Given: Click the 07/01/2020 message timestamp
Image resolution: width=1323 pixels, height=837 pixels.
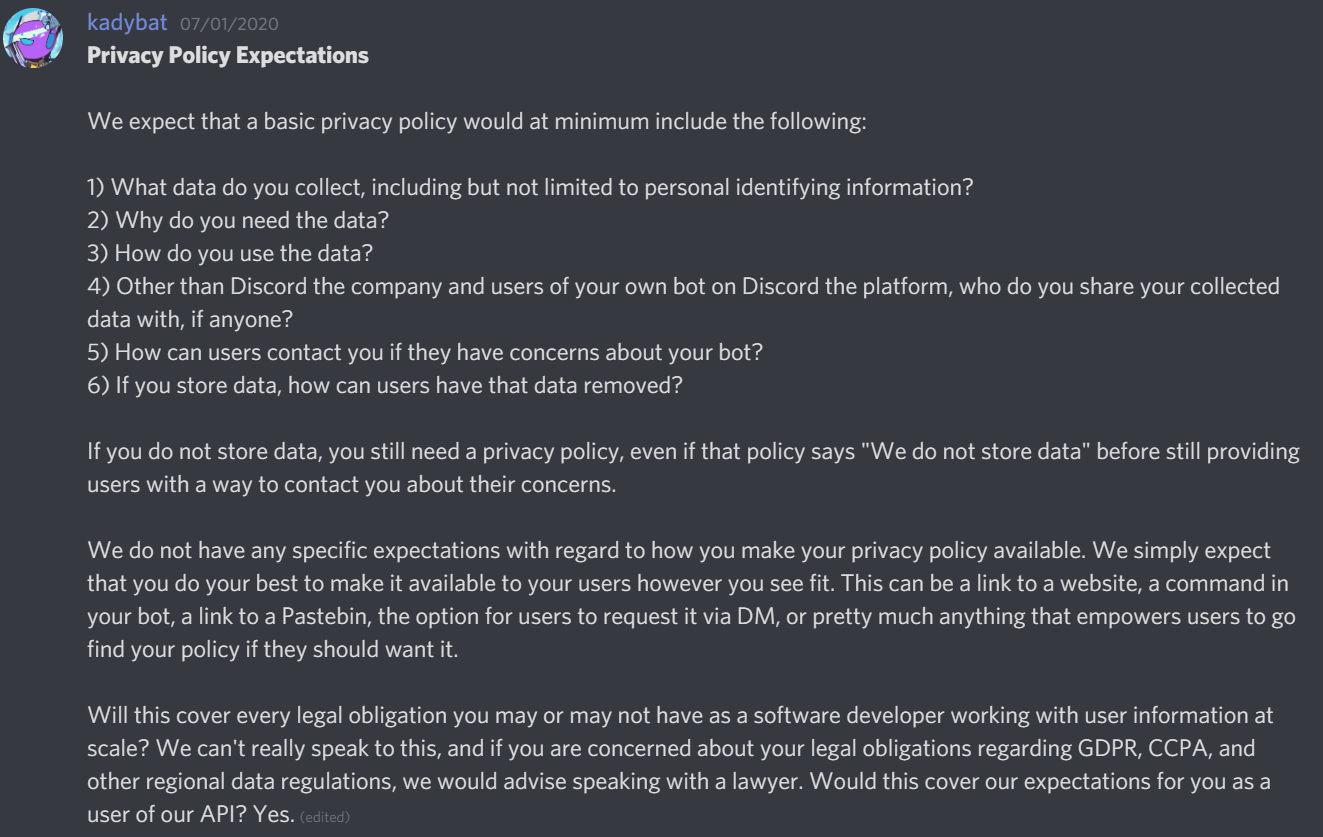Looking at the screenshot, I should 229,24.
